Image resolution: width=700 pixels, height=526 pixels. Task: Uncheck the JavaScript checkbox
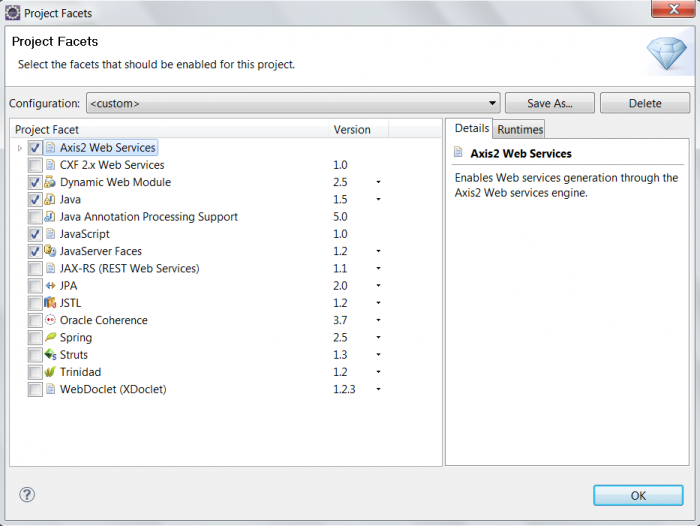coord(35,234)
